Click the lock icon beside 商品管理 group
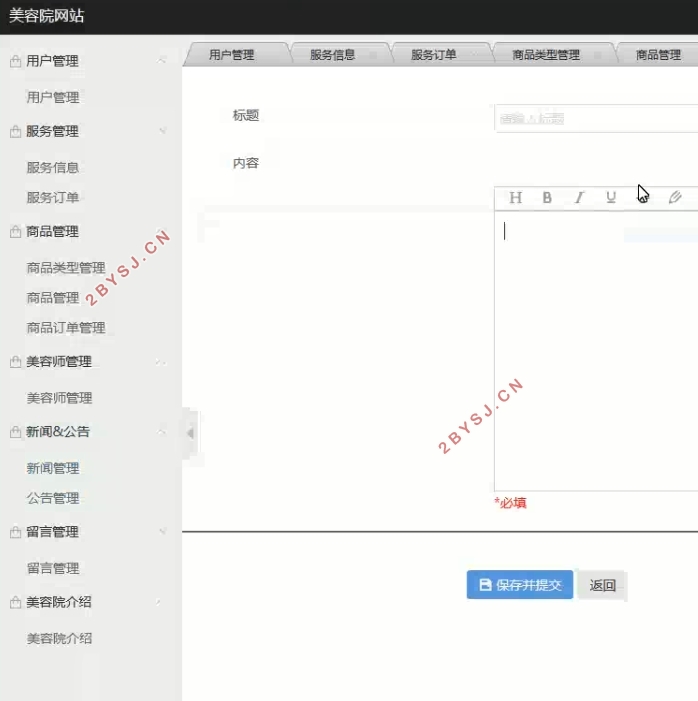 coord(15,232)
